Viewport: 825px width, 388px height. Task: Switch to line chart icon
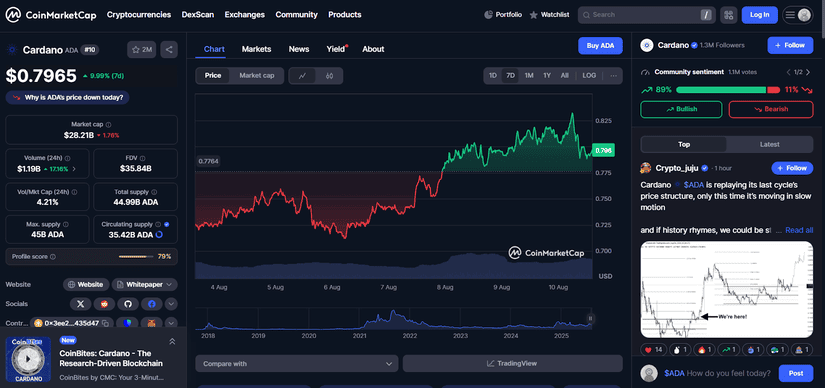click(303, 76)
